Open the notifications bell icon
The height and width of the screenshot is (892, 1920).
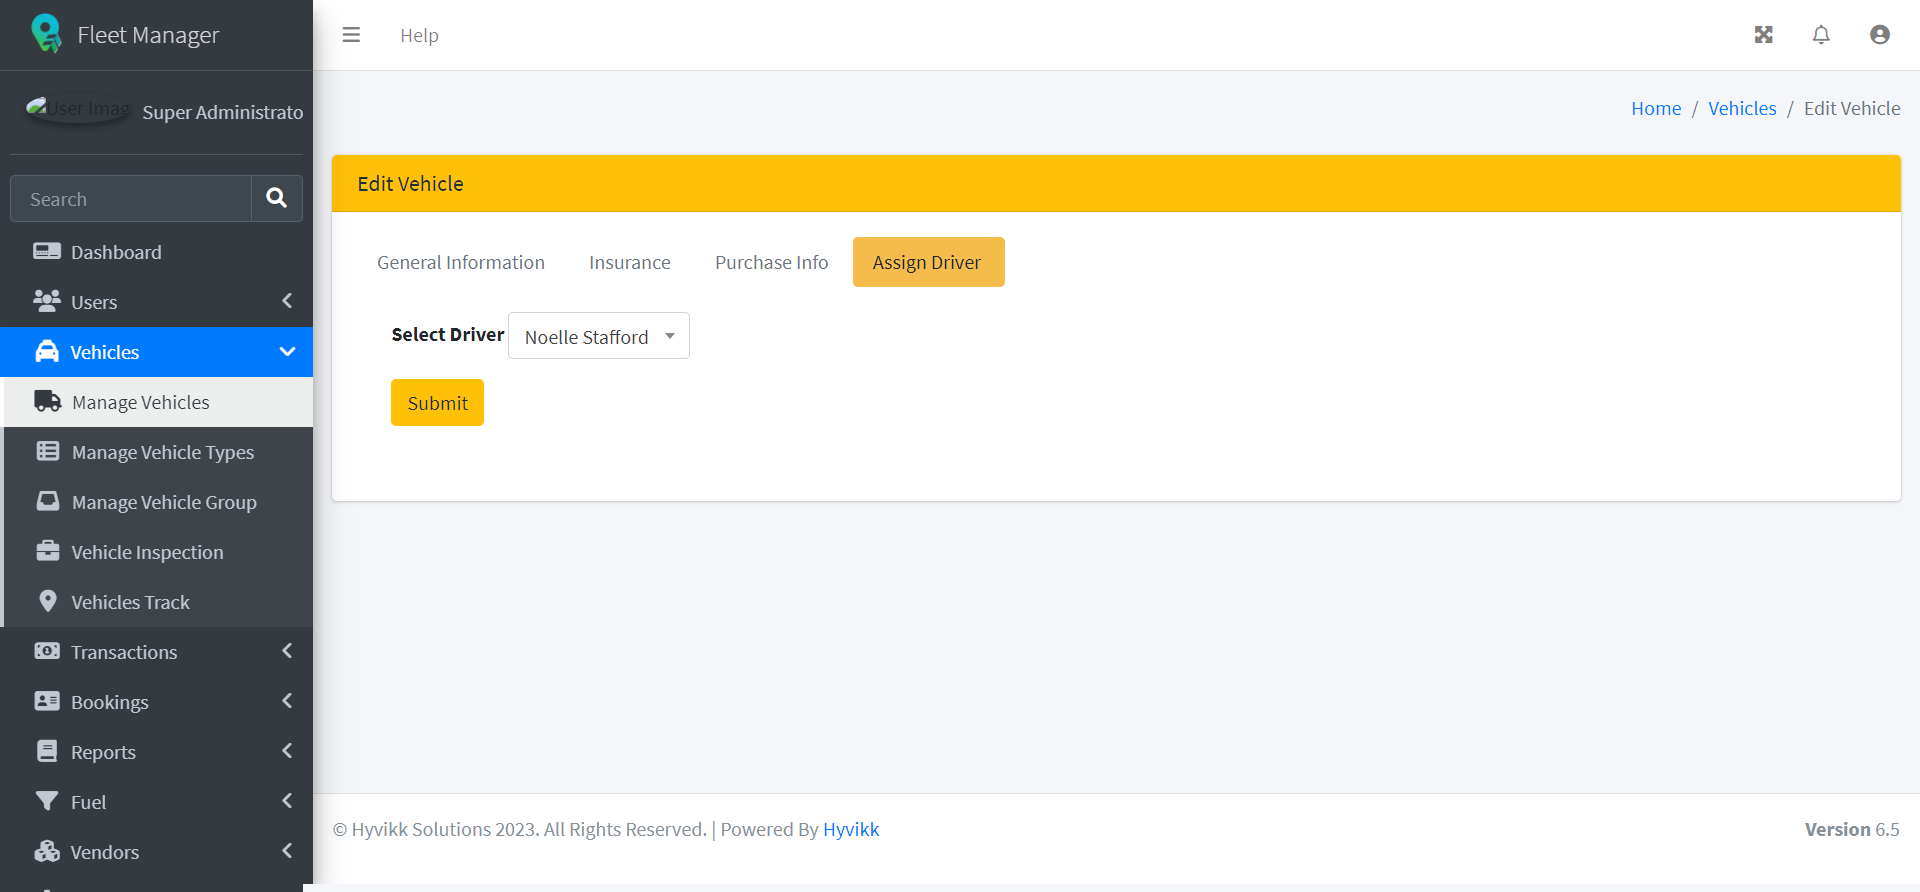click(1821, 35)
